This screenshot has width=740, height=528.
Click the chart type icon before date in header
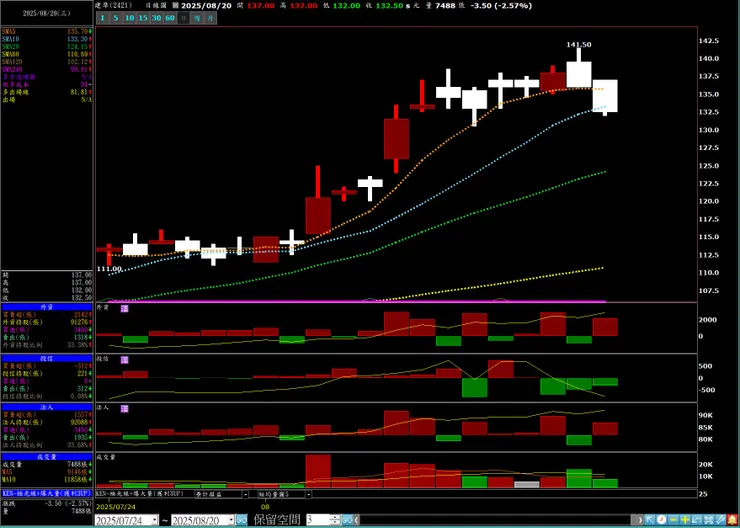pos(176,6)
